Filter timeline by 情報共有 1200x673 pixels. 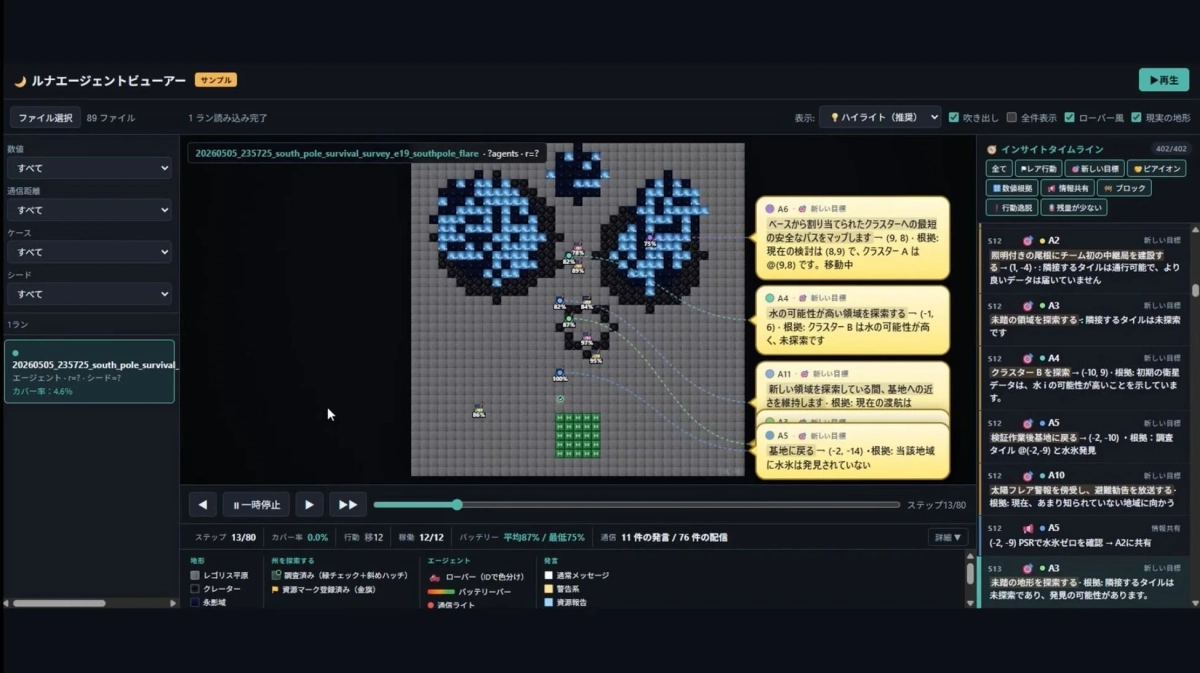1067,188
